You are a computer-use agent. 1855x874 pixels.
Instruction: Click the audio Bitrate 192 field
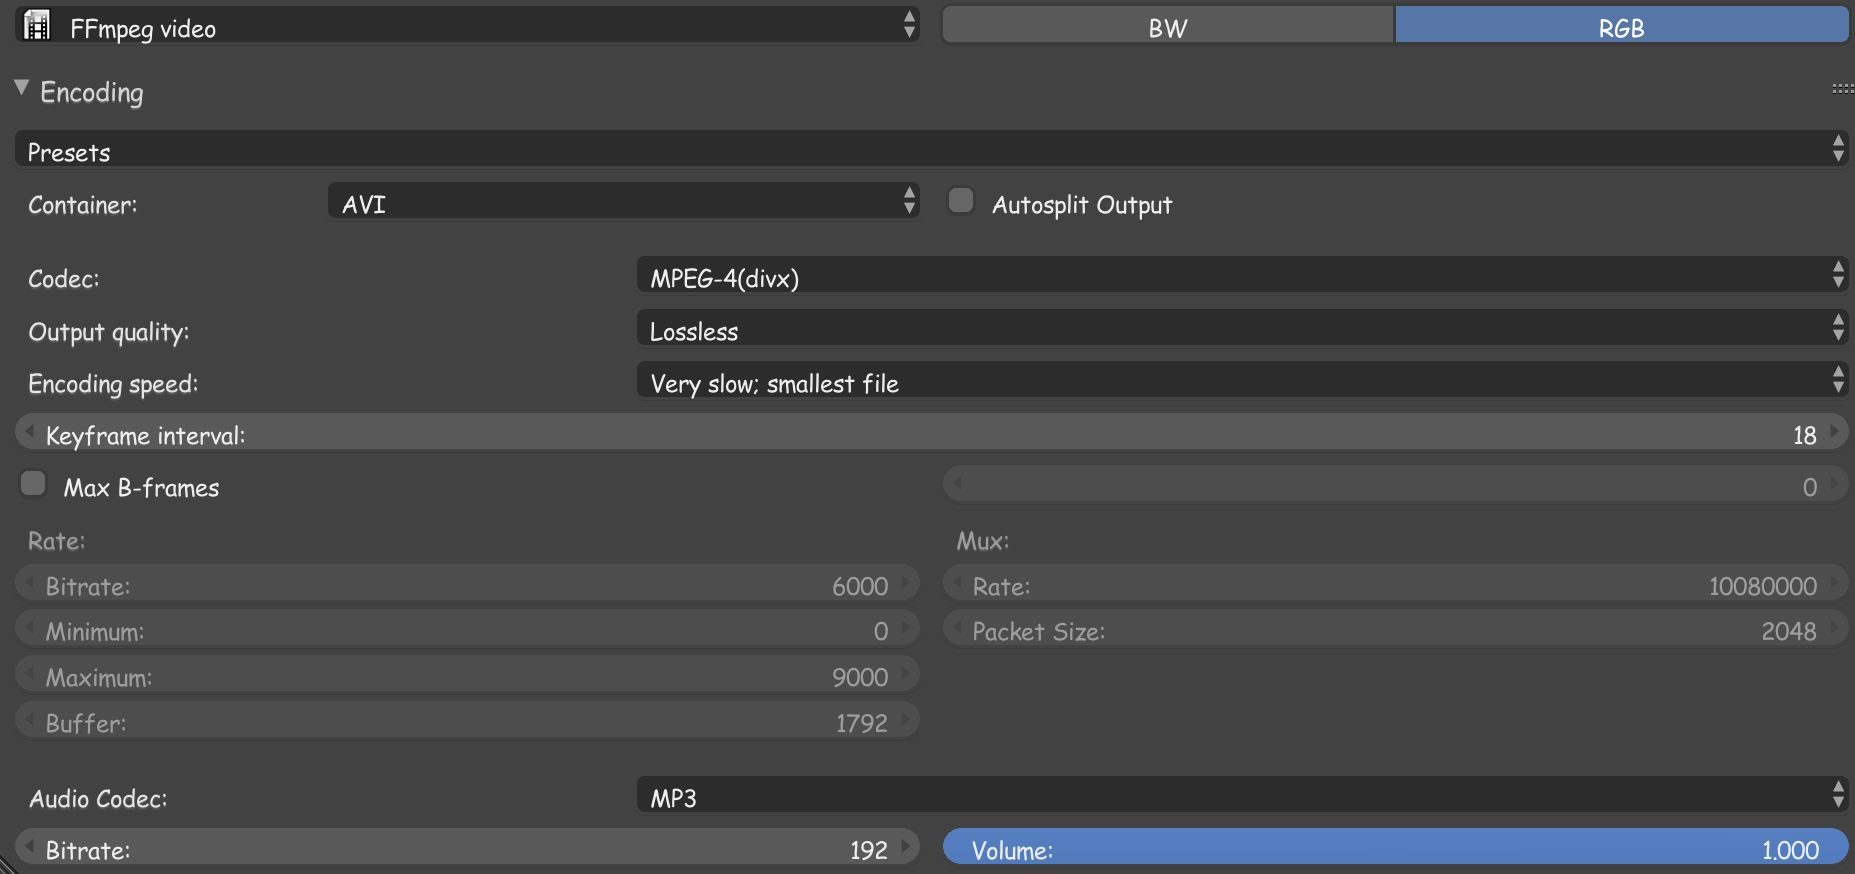(x=467, y=848)
